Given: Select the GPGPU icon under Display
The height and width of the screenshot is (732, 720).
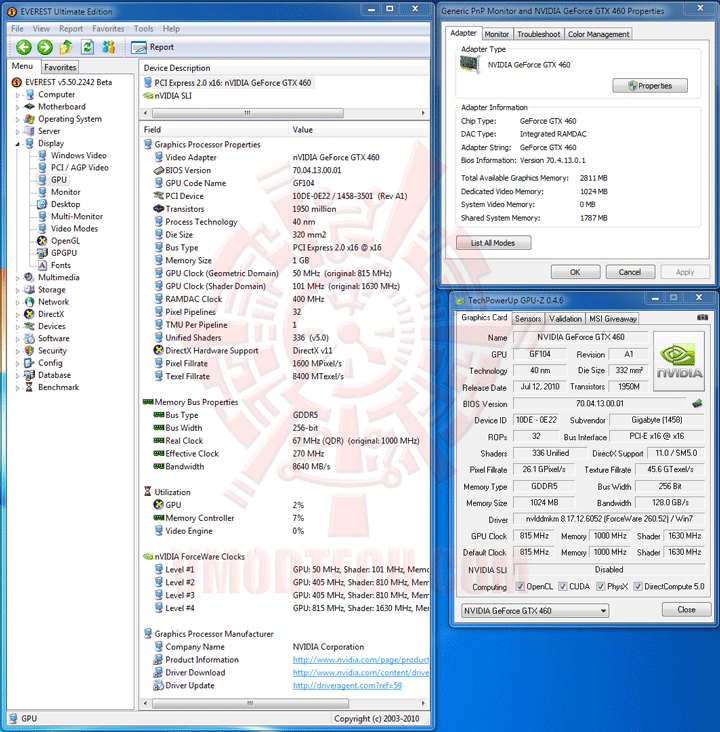Looking at the screenshot, I should (x=42, y=253).
